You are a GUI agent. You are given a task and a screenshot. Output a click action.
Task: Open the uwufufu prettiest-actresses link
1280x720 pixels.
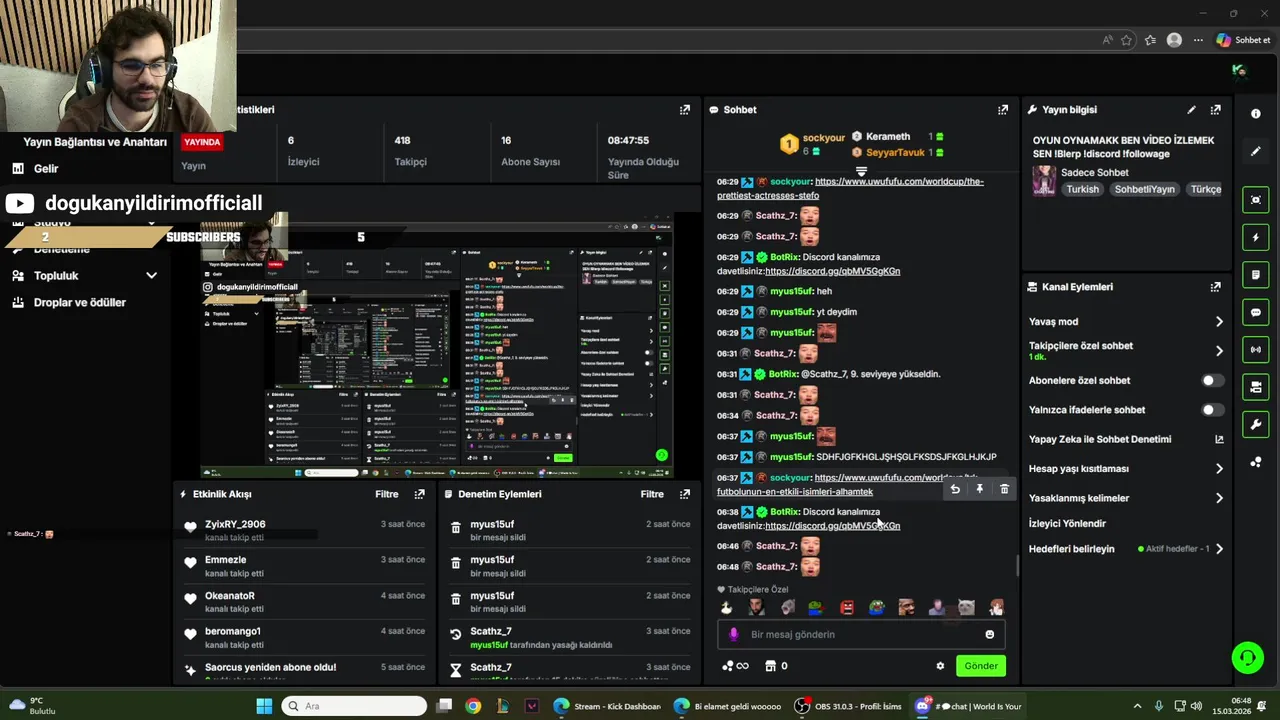(x=850, y=188)
